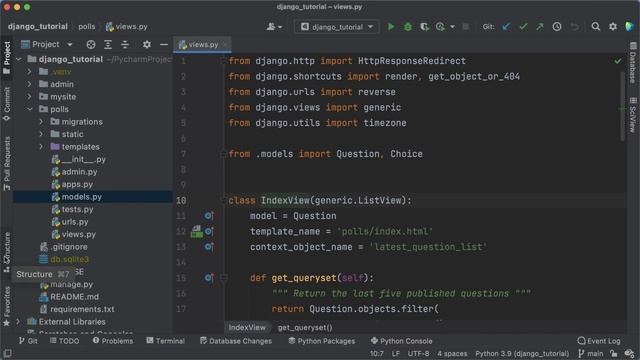Screen dimensions: 640x360
Task: Click the cursor position 10:7 indicator
Action: pos(377,353)
